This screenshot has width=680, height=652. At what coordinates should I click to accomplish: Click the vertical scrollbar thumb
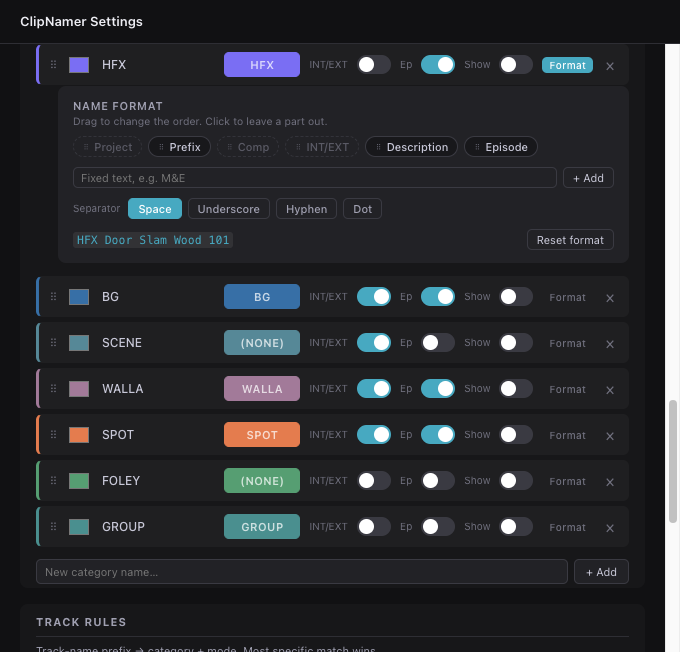click(x=673, y=462)
